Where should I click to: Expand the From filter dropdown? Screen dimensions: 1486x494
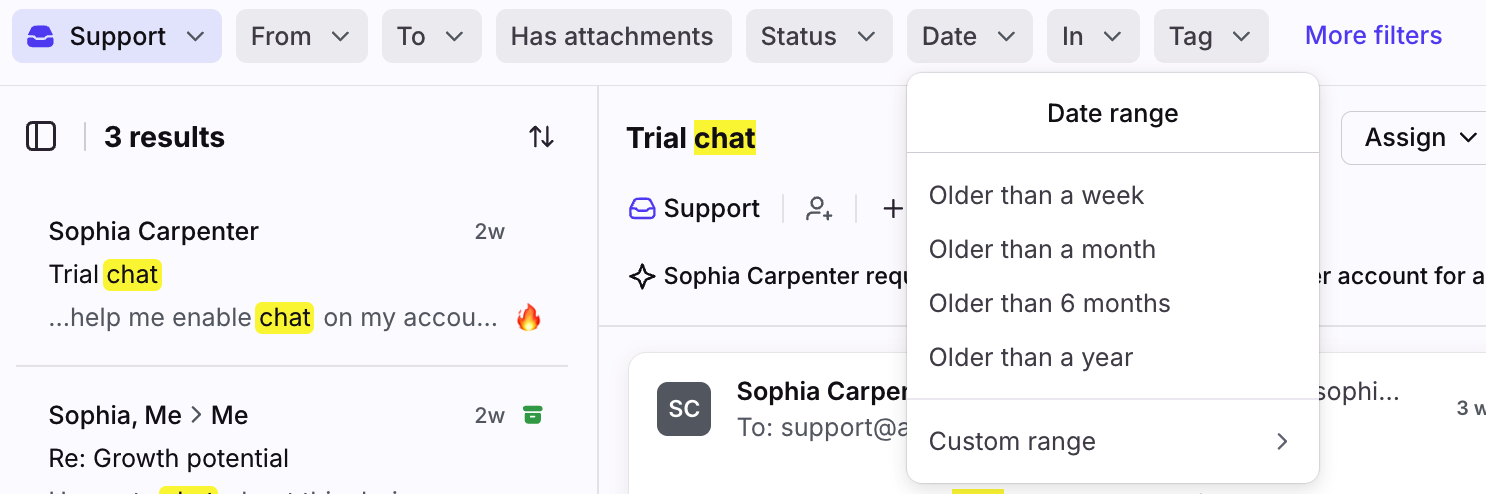click(x=301, y=36)
